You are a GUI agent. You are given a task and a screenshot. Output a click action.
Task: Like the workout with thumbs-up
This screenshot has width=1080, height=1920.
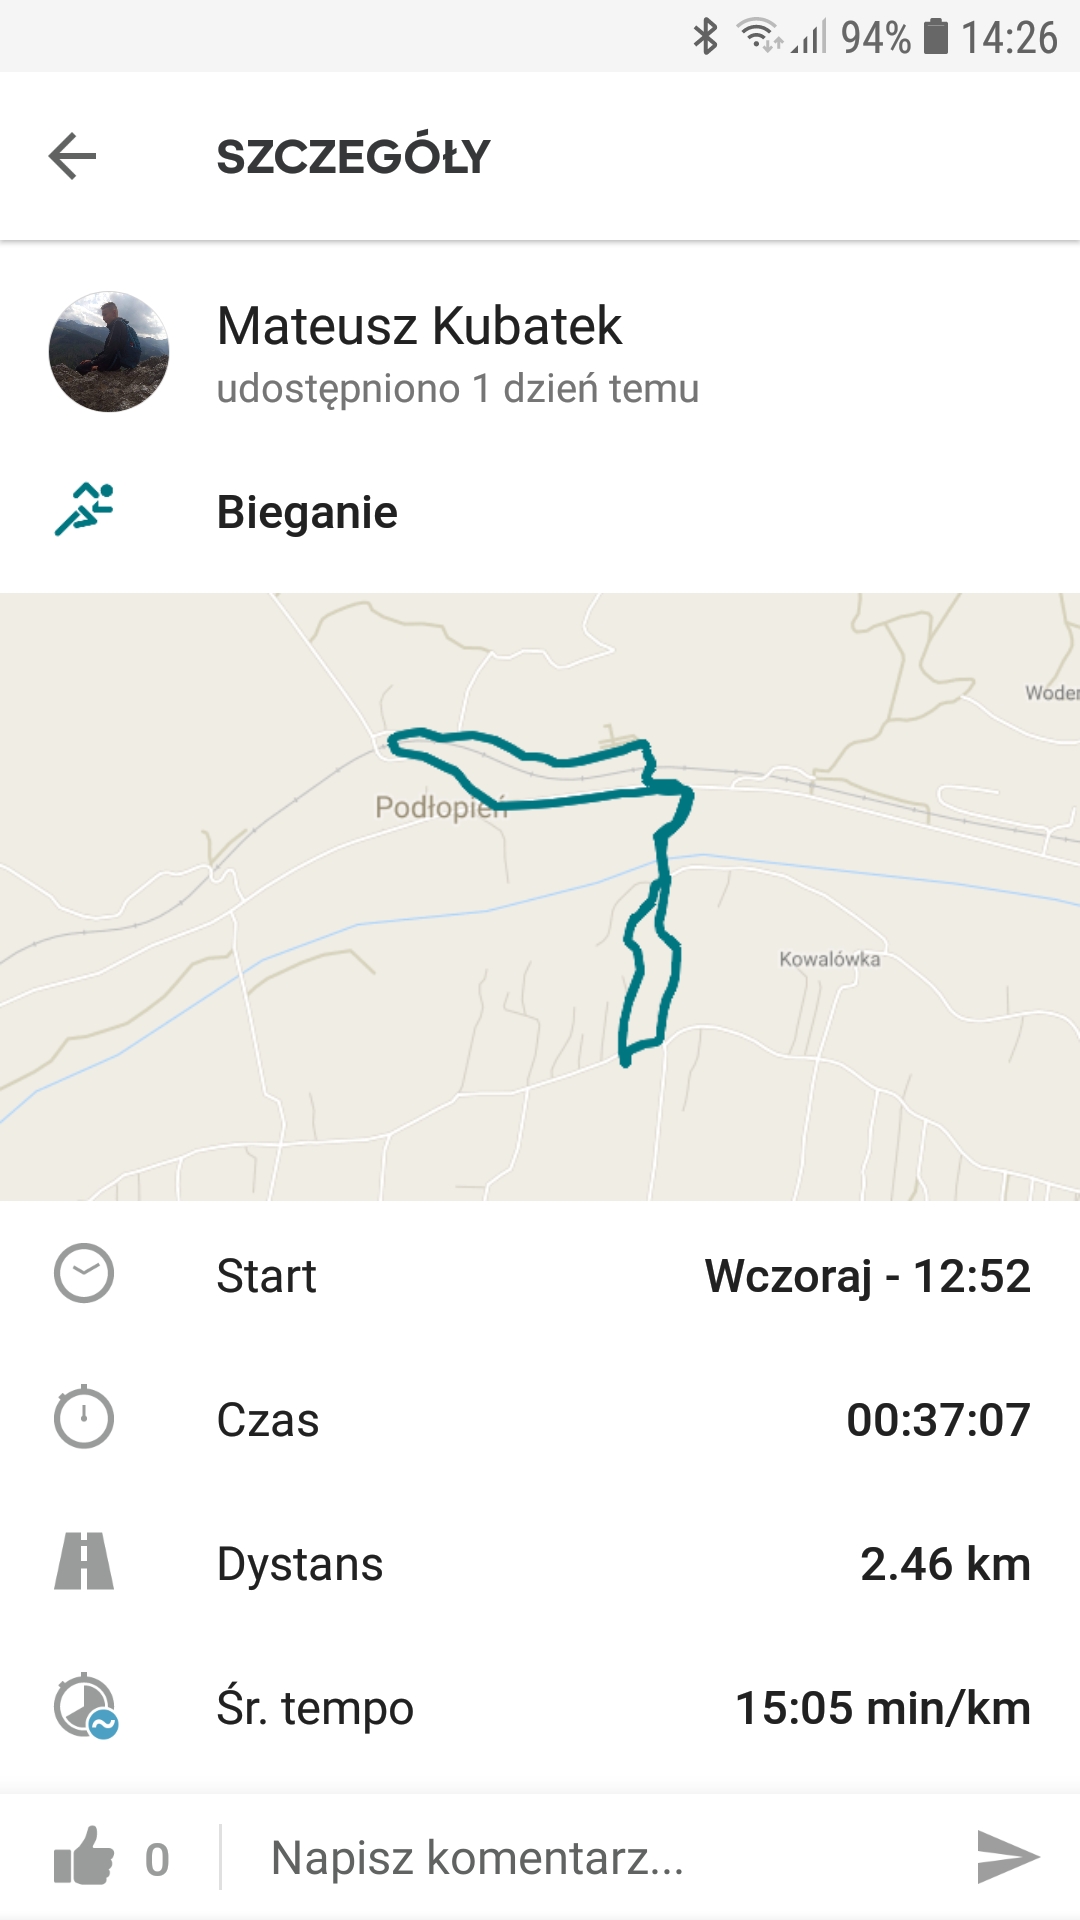84,1858
